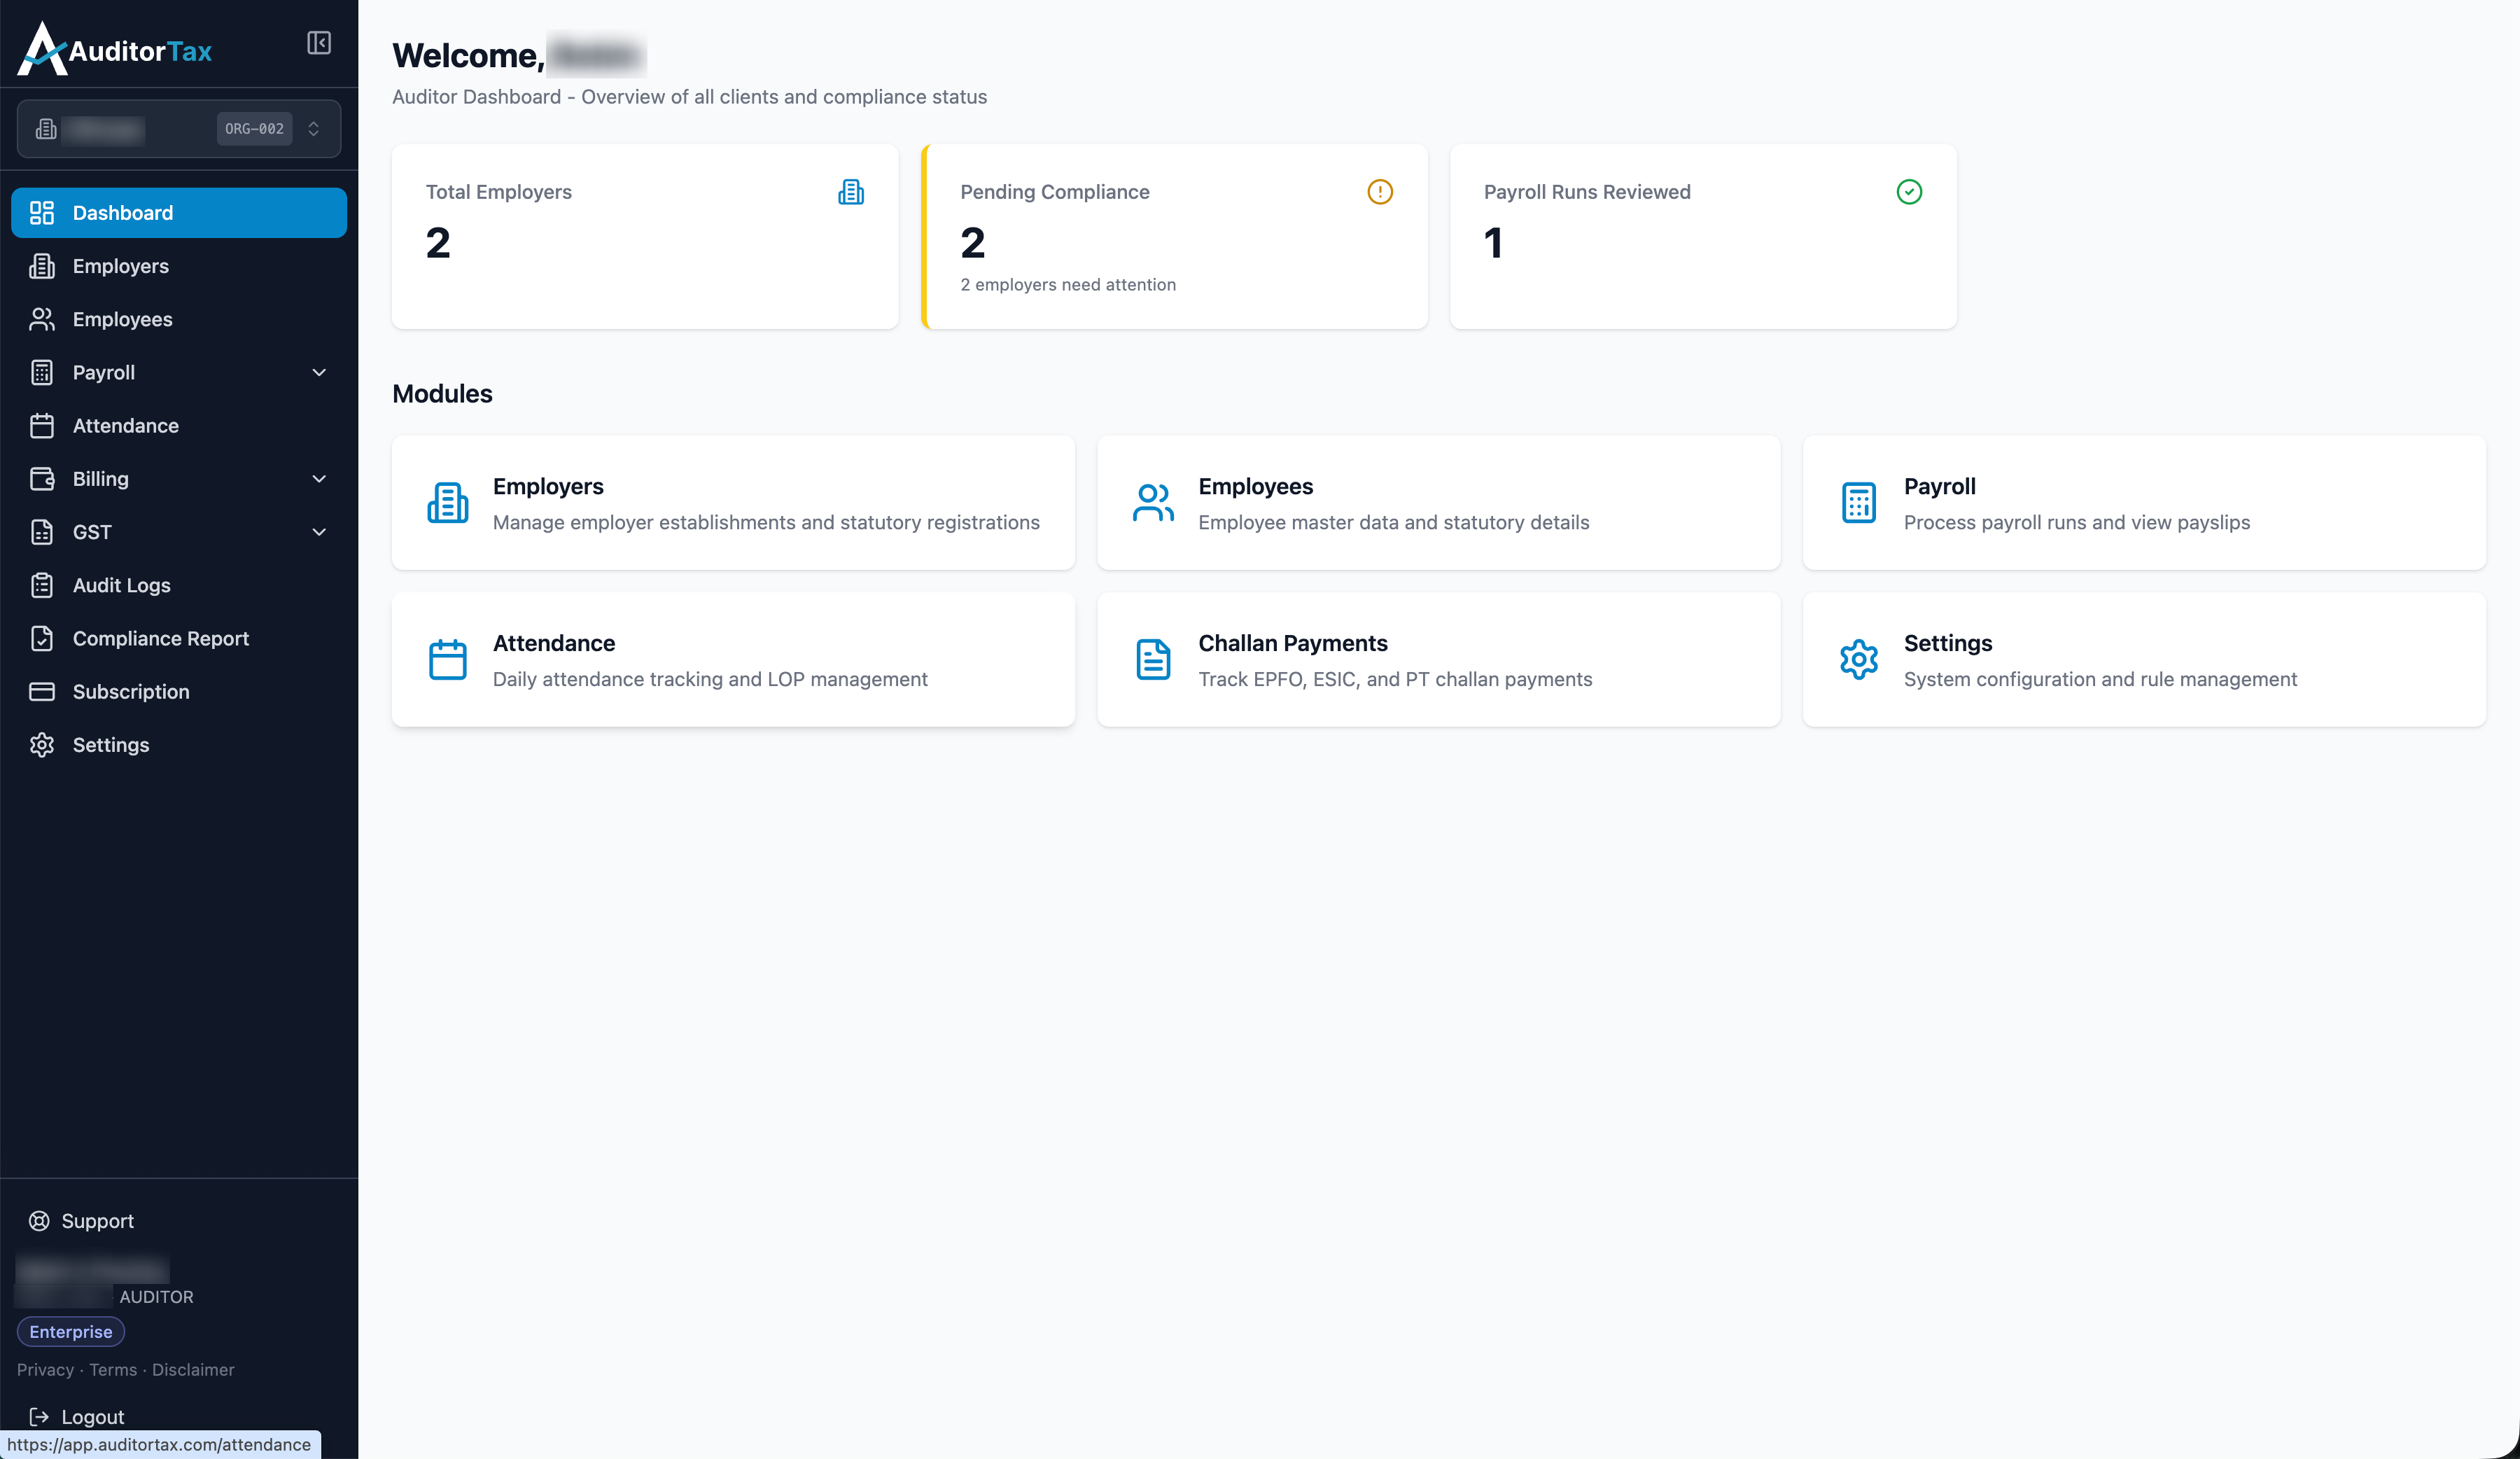Click the Pending Compliance warning icon
2520x1459 pixels.
[1380, 192]
